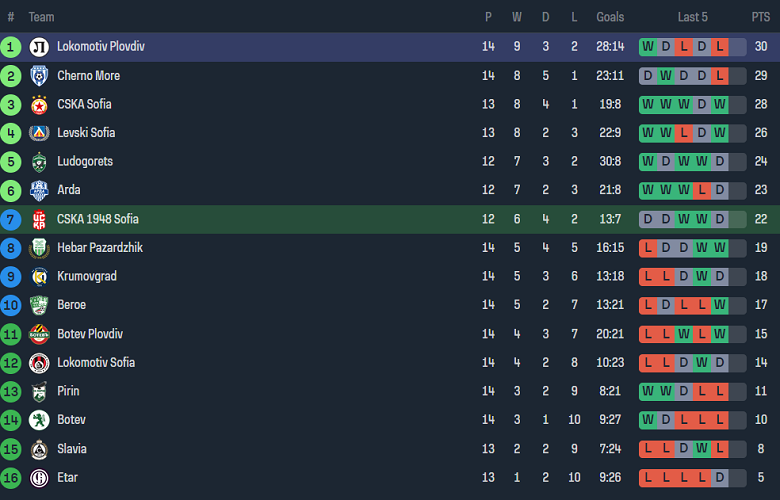Viewport: 780px width, 500px height.
Task: Click the Last 5 column header
Action: (692, 17)
